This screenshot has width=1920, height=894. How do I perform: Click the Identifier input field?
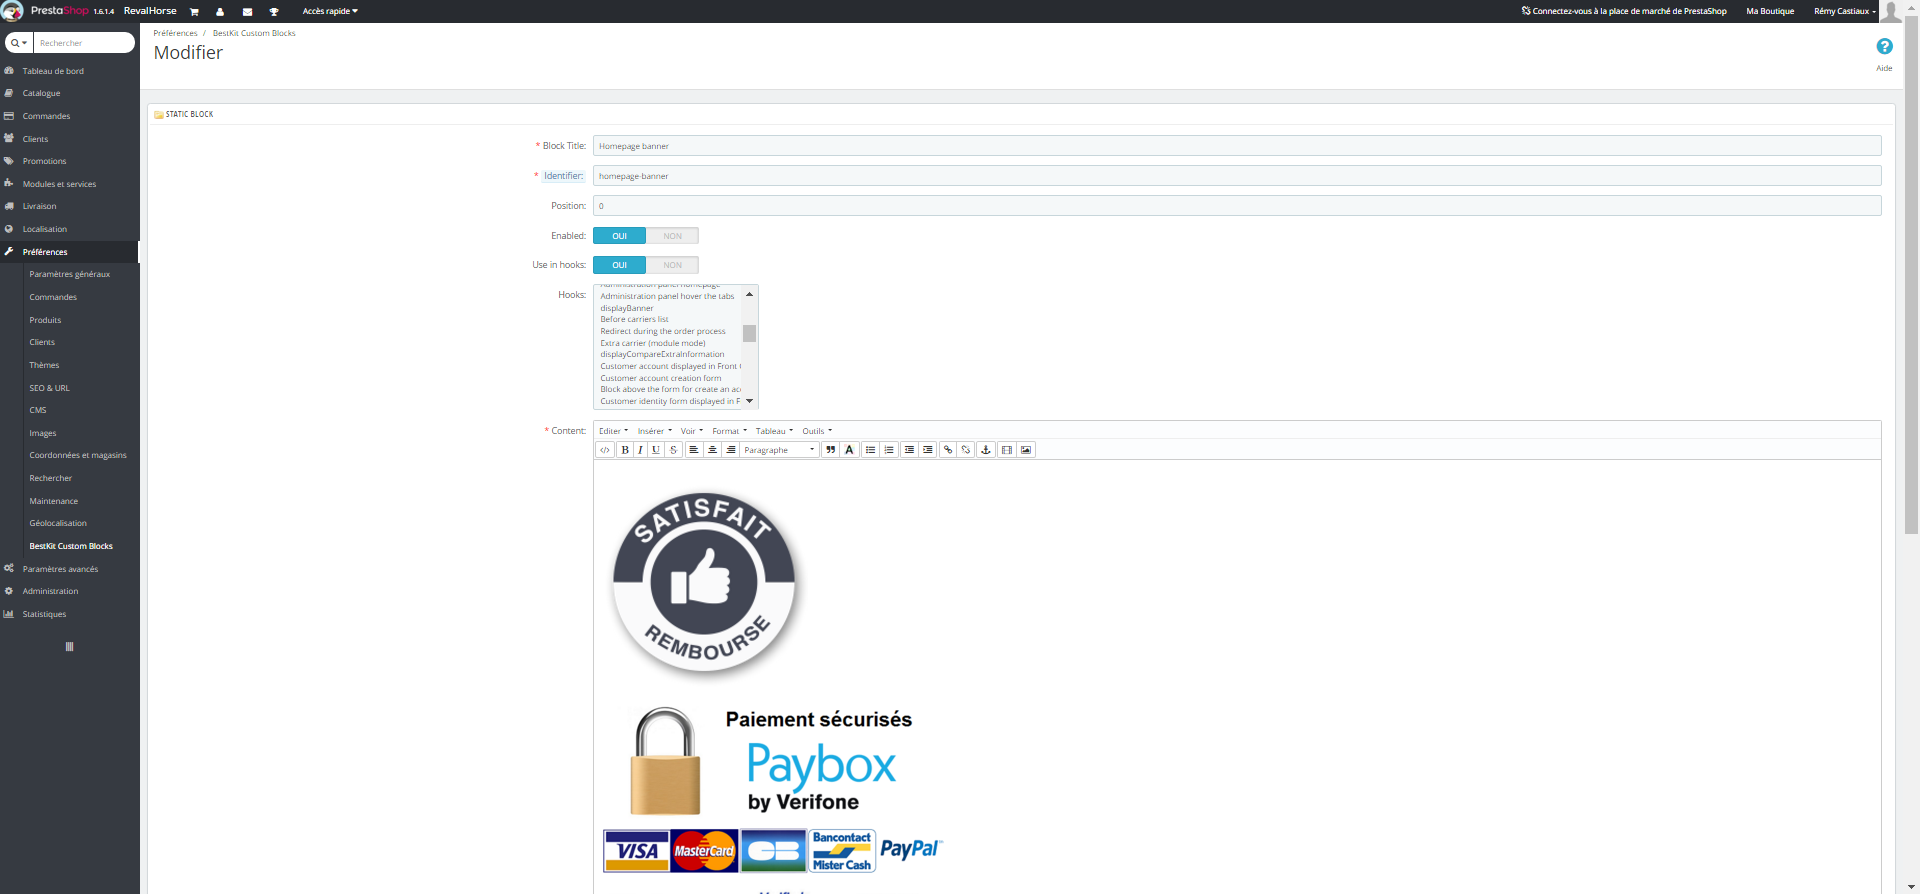tap(1237, 176)
